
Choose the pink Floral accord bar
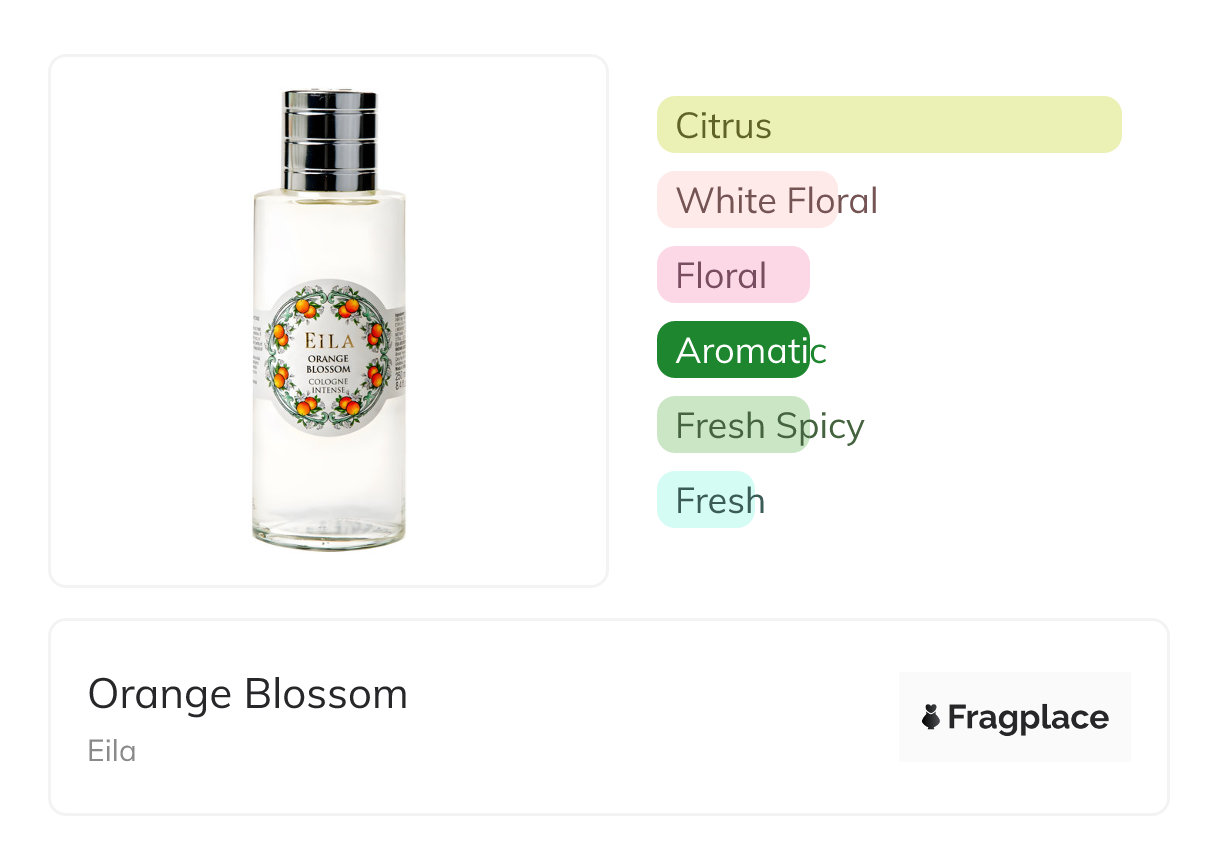tap(732, 275)
